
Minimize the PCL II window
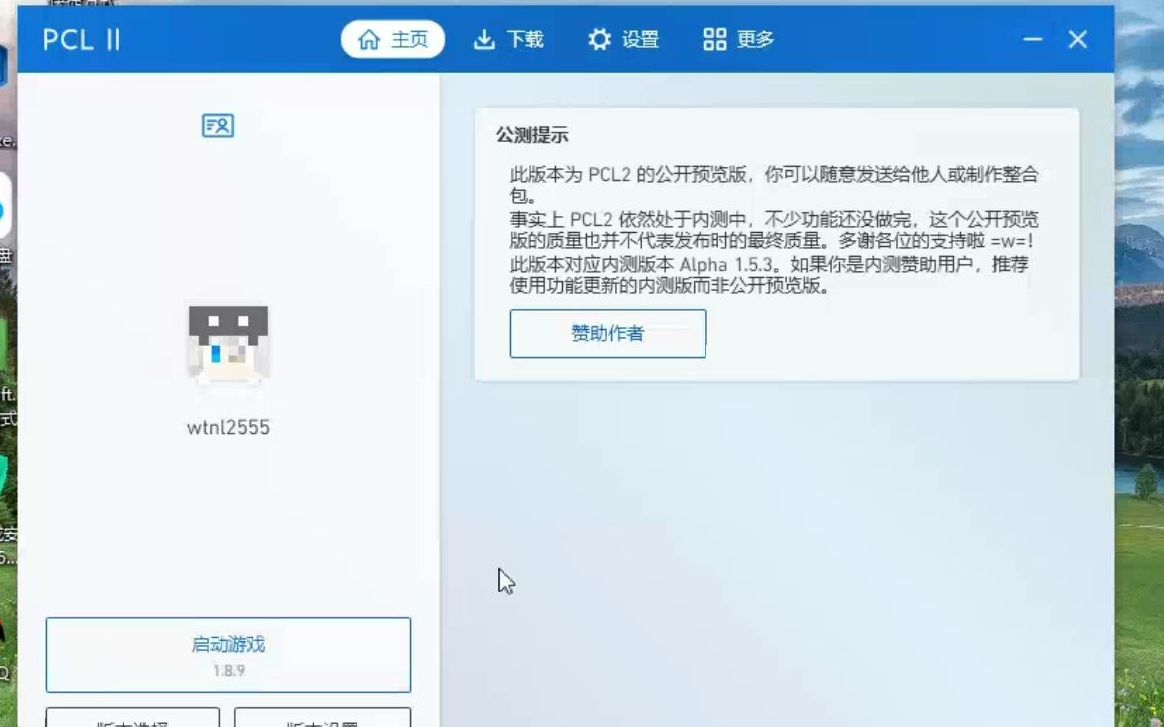[1033, 39]
